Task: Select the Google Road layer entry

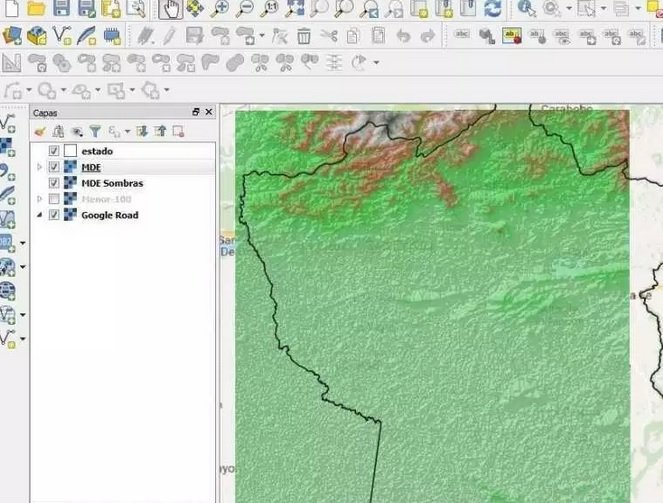Action: [109, 215]
